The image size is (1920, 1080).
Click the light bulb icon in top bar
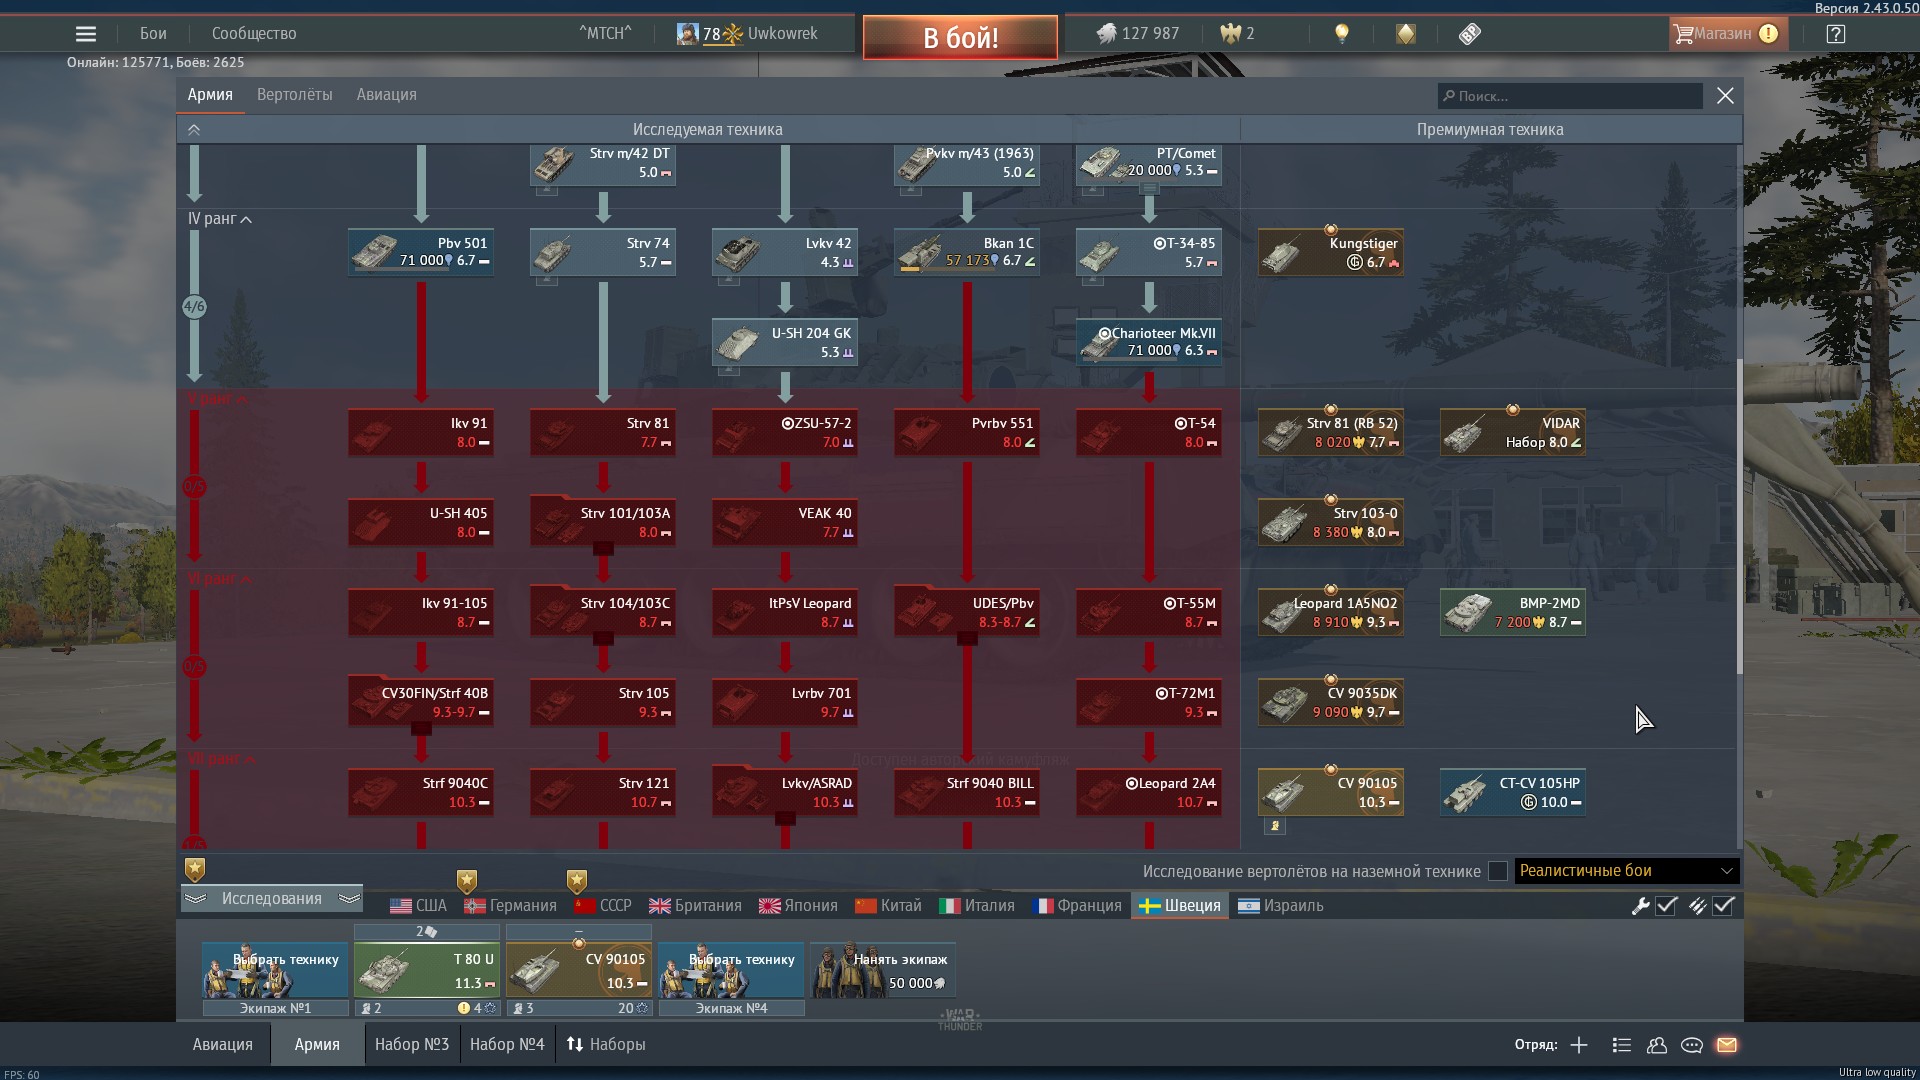[1342, 34]
